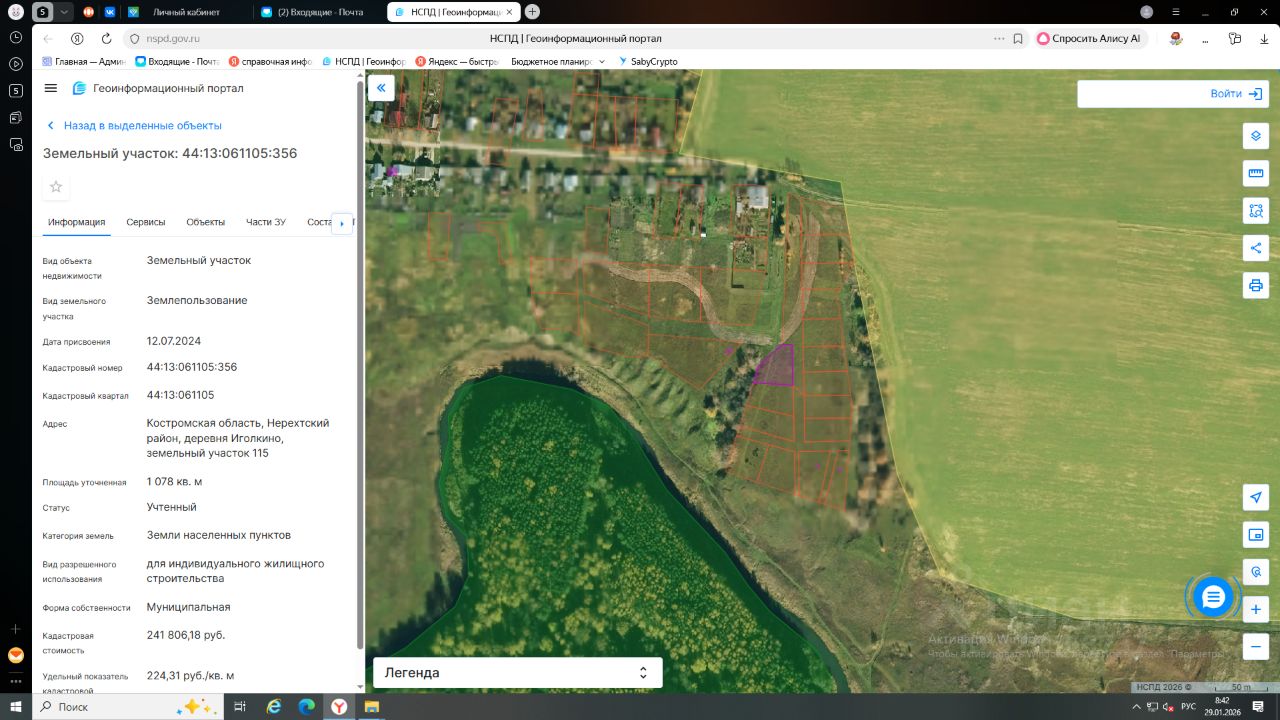
Task: Zoom out on the map
Action: click(x=1256, y=646)
